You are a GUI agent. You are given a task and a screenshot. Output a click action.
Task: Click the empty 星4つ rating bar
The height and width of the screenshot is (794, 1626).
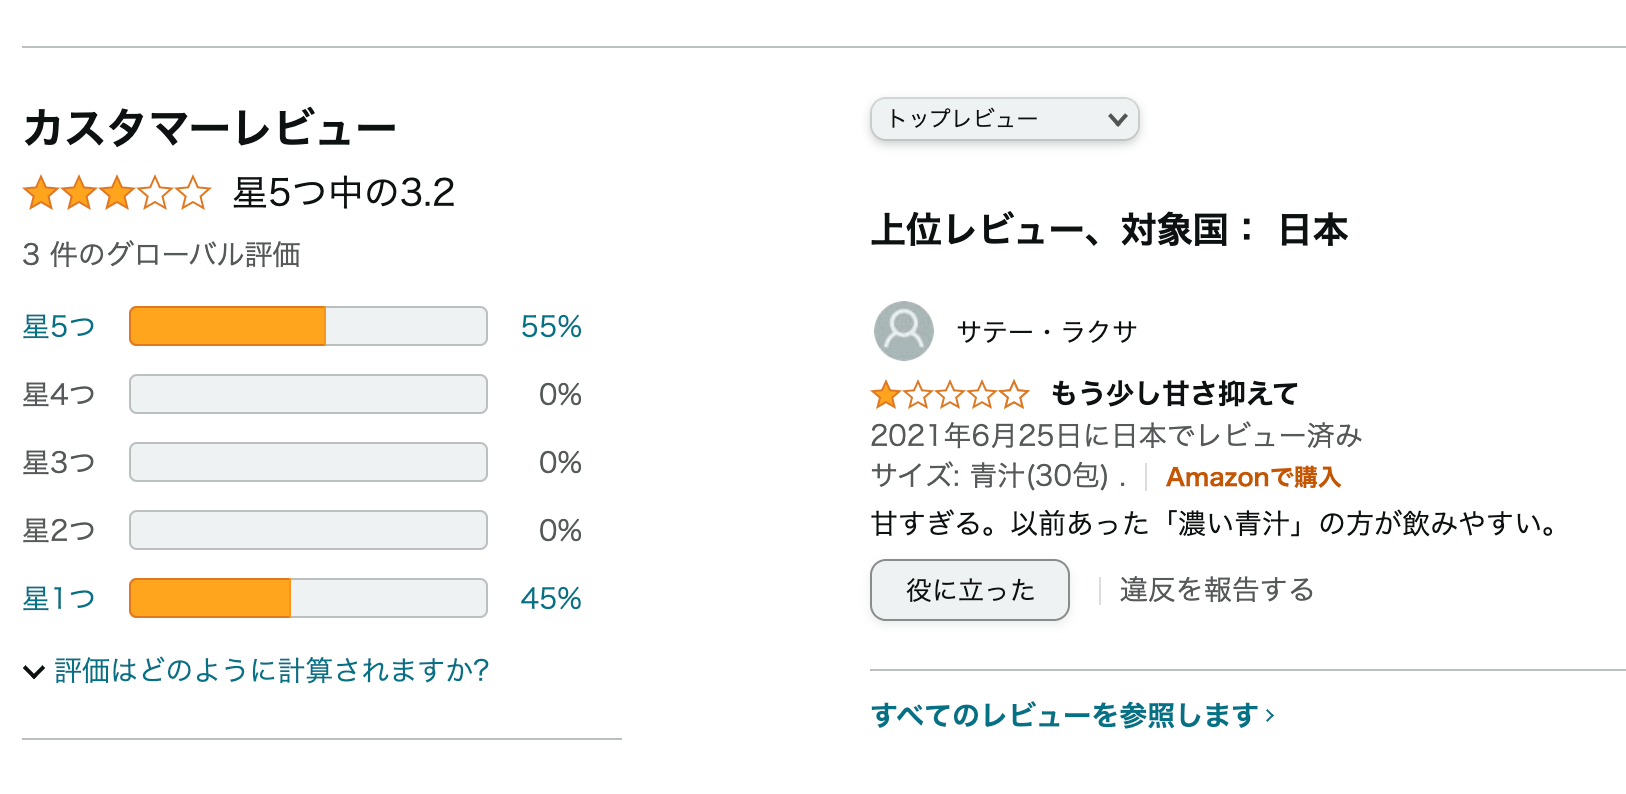(x=308, y=394)
